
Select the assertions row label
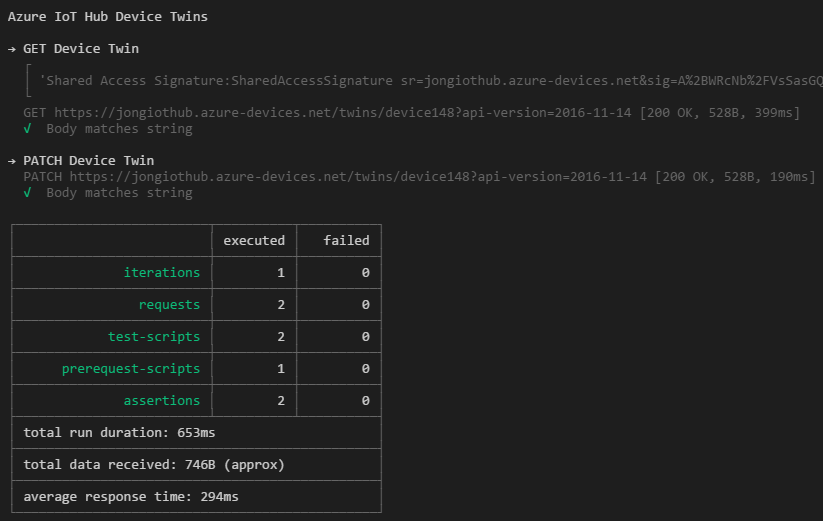click(x=162, y=401)
